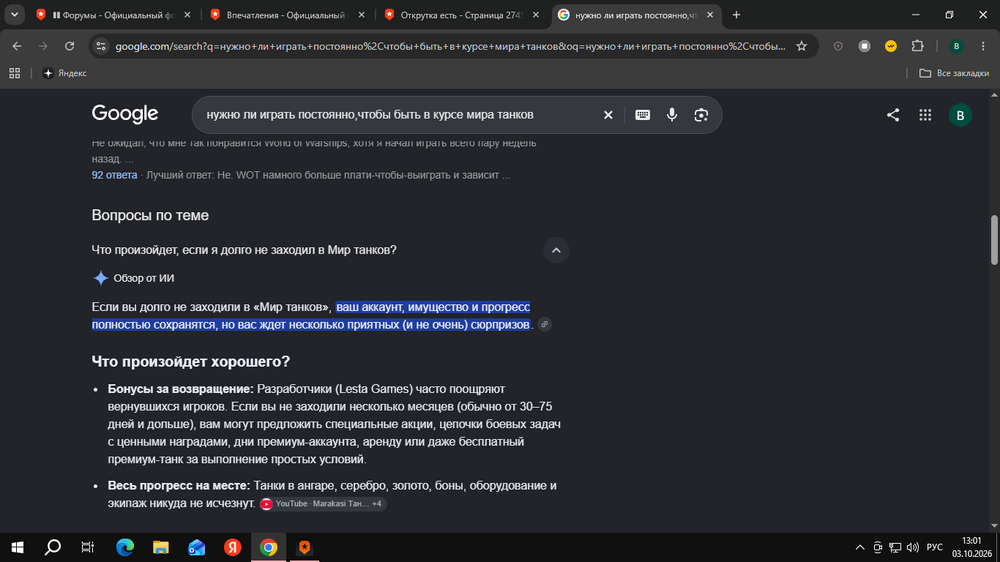Open File Explorer from taskbar

click(161, 547)
